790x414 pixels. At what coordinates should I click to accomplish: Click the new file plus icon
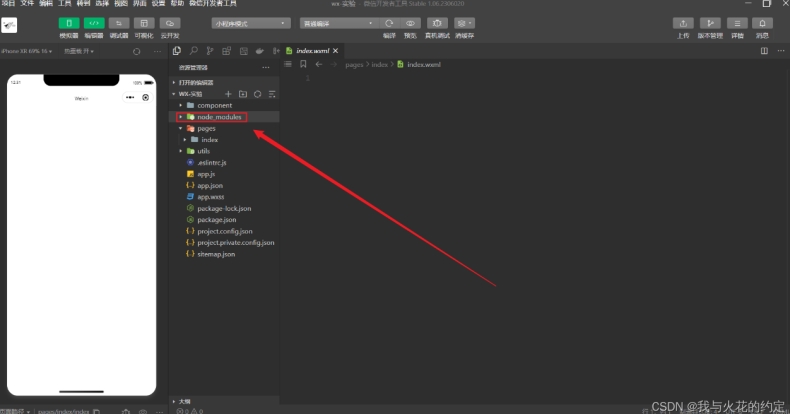pos(228,94)
